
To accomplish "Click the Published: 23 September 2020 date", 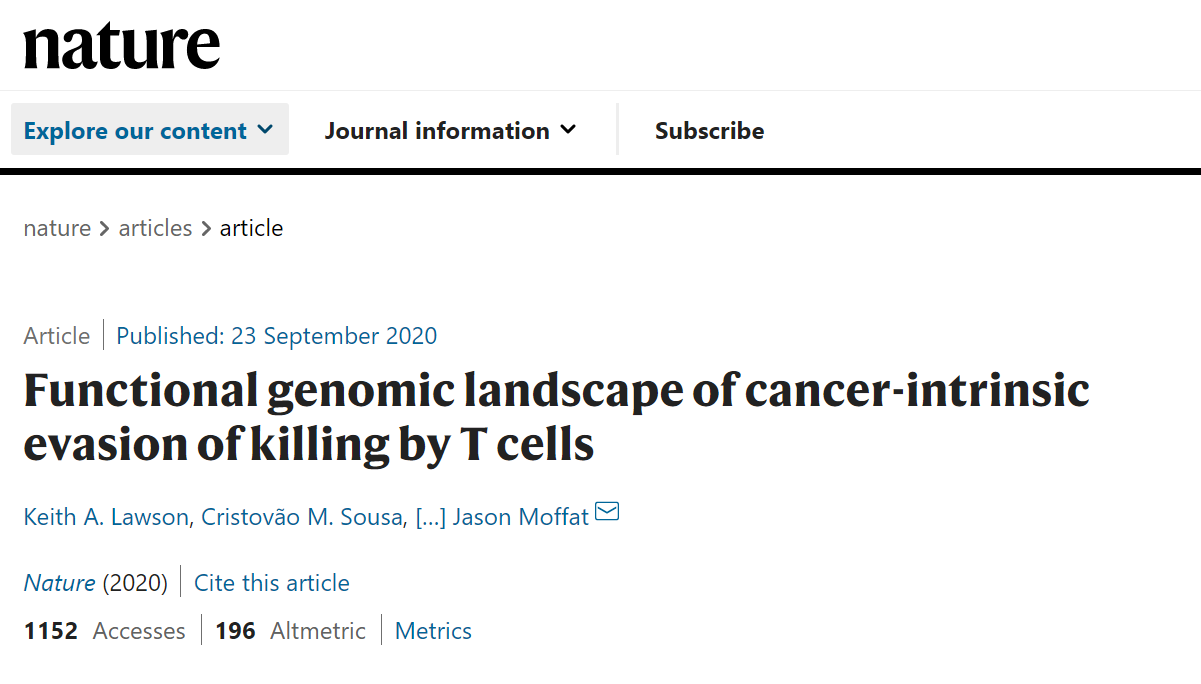I will (x=277, y=336).
